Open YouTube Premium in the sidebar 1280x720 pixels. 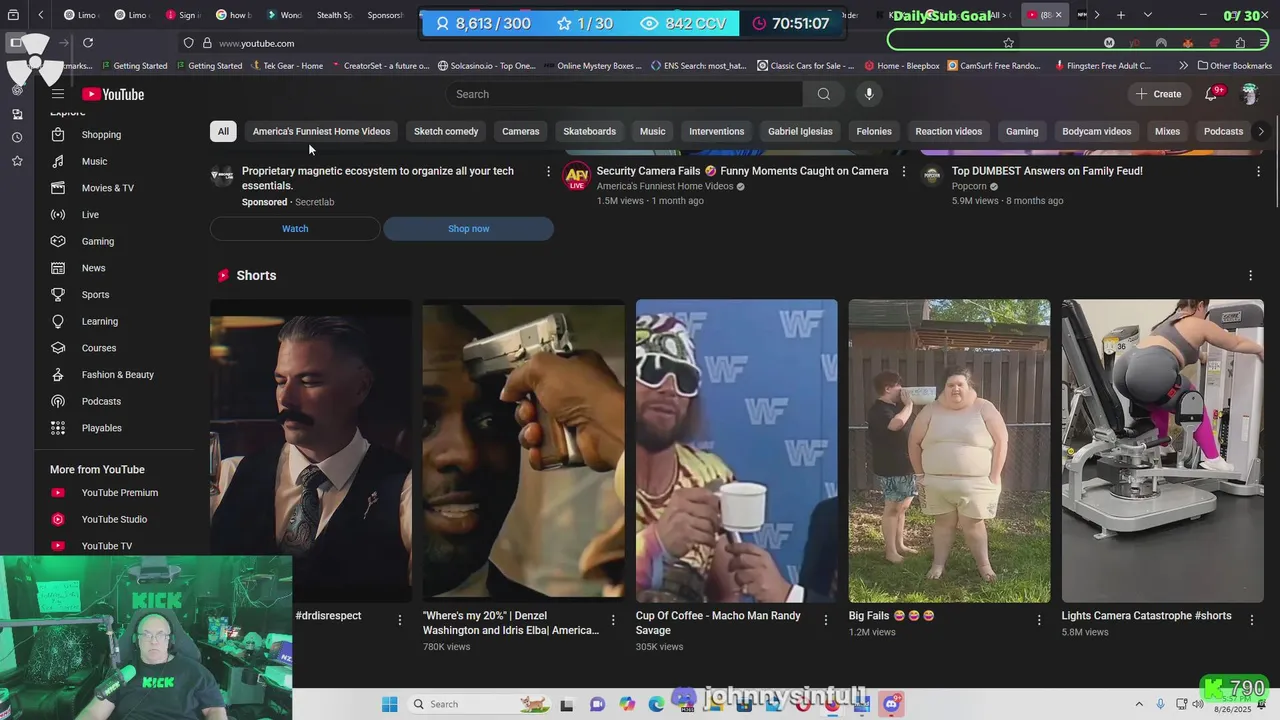[x=119, y=493]
